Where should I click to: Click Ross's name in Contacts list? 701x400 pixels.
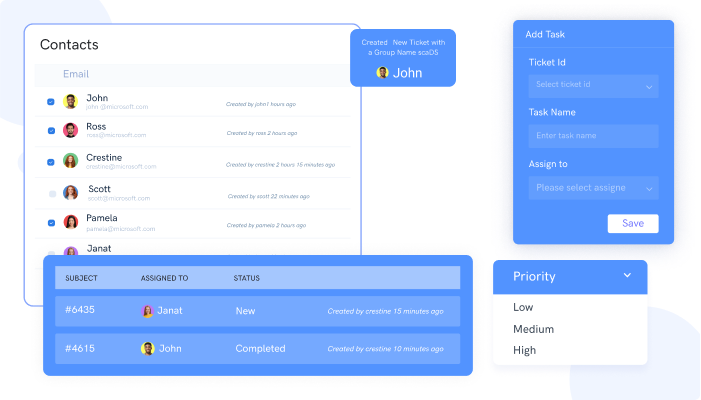tap(96, 126)
